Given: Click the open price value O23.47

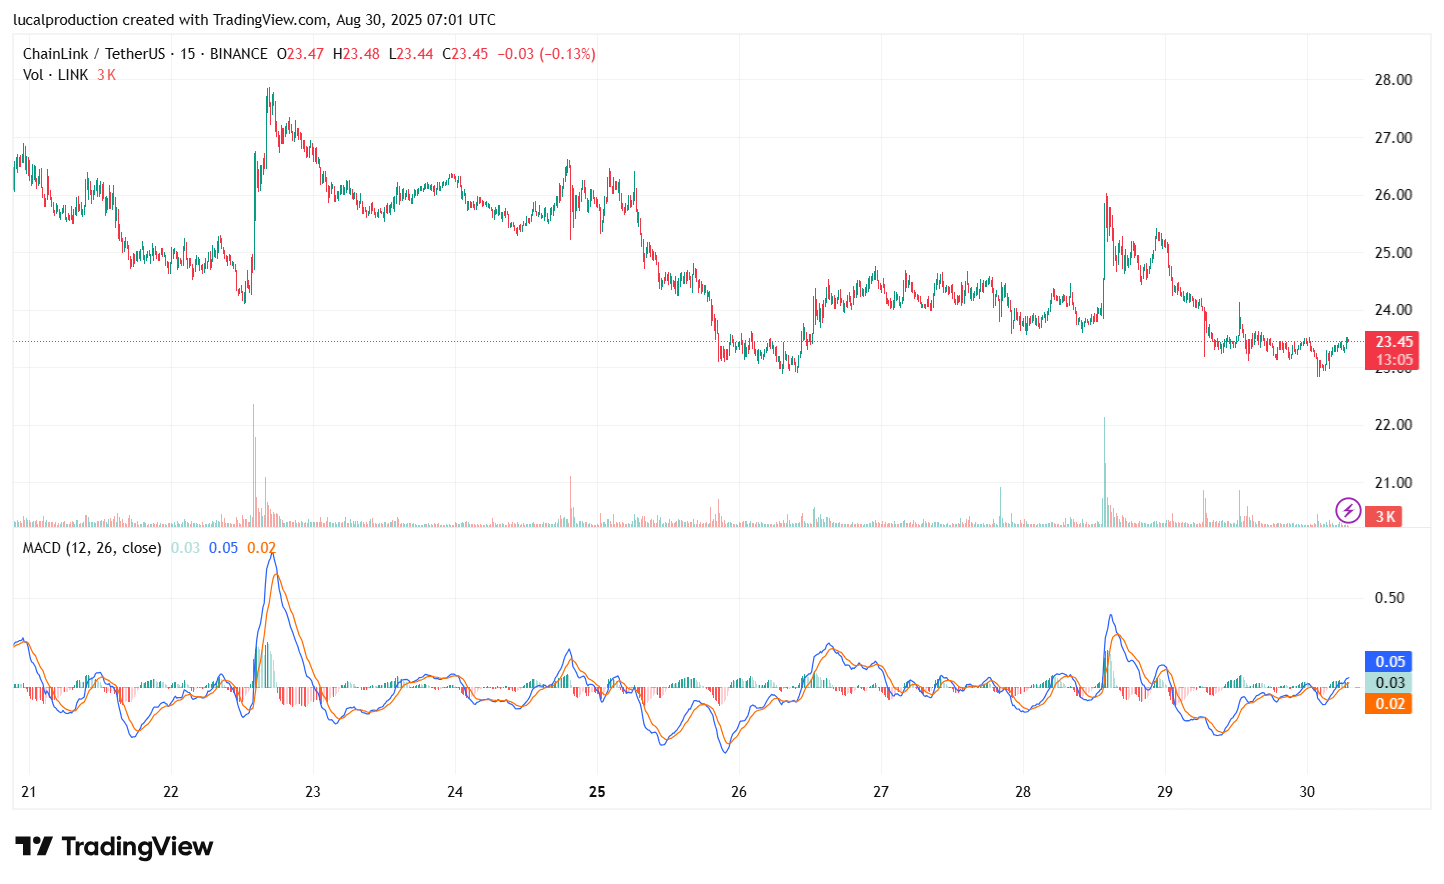Looking at the screenshot, I should [x=300, y=54].
